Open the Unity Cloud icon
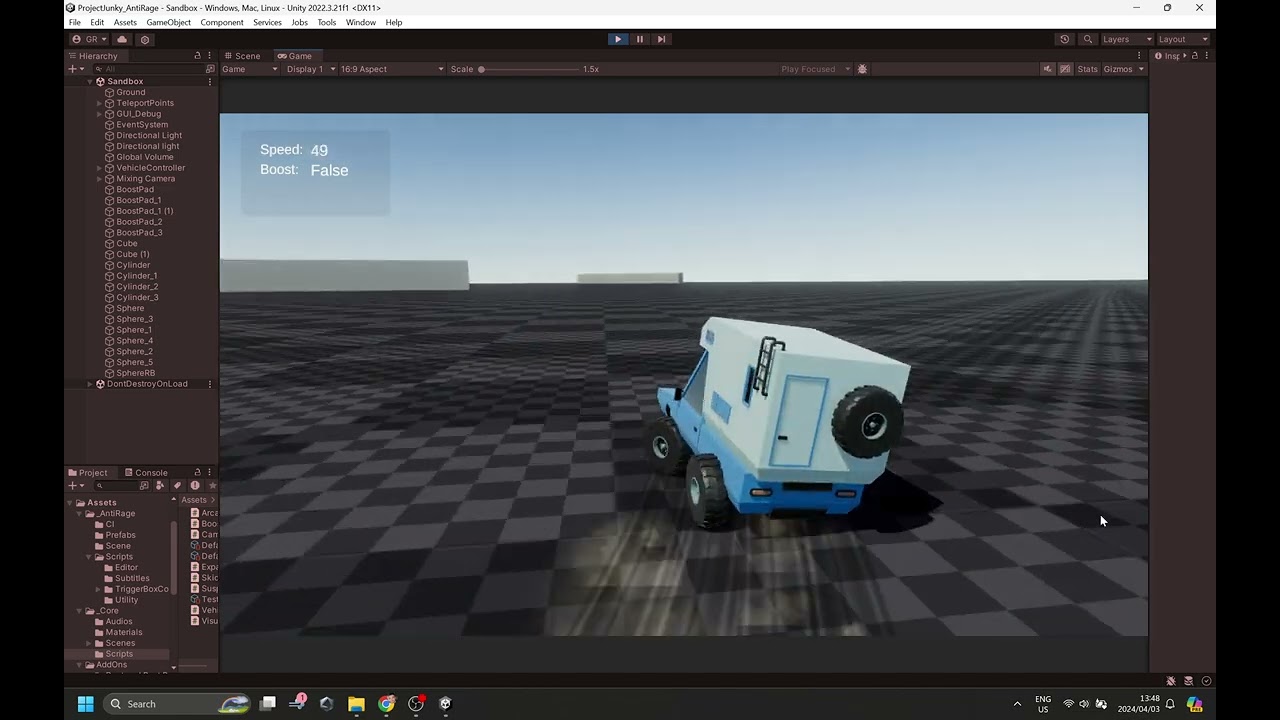1280x720 pixels. point(122,39)
